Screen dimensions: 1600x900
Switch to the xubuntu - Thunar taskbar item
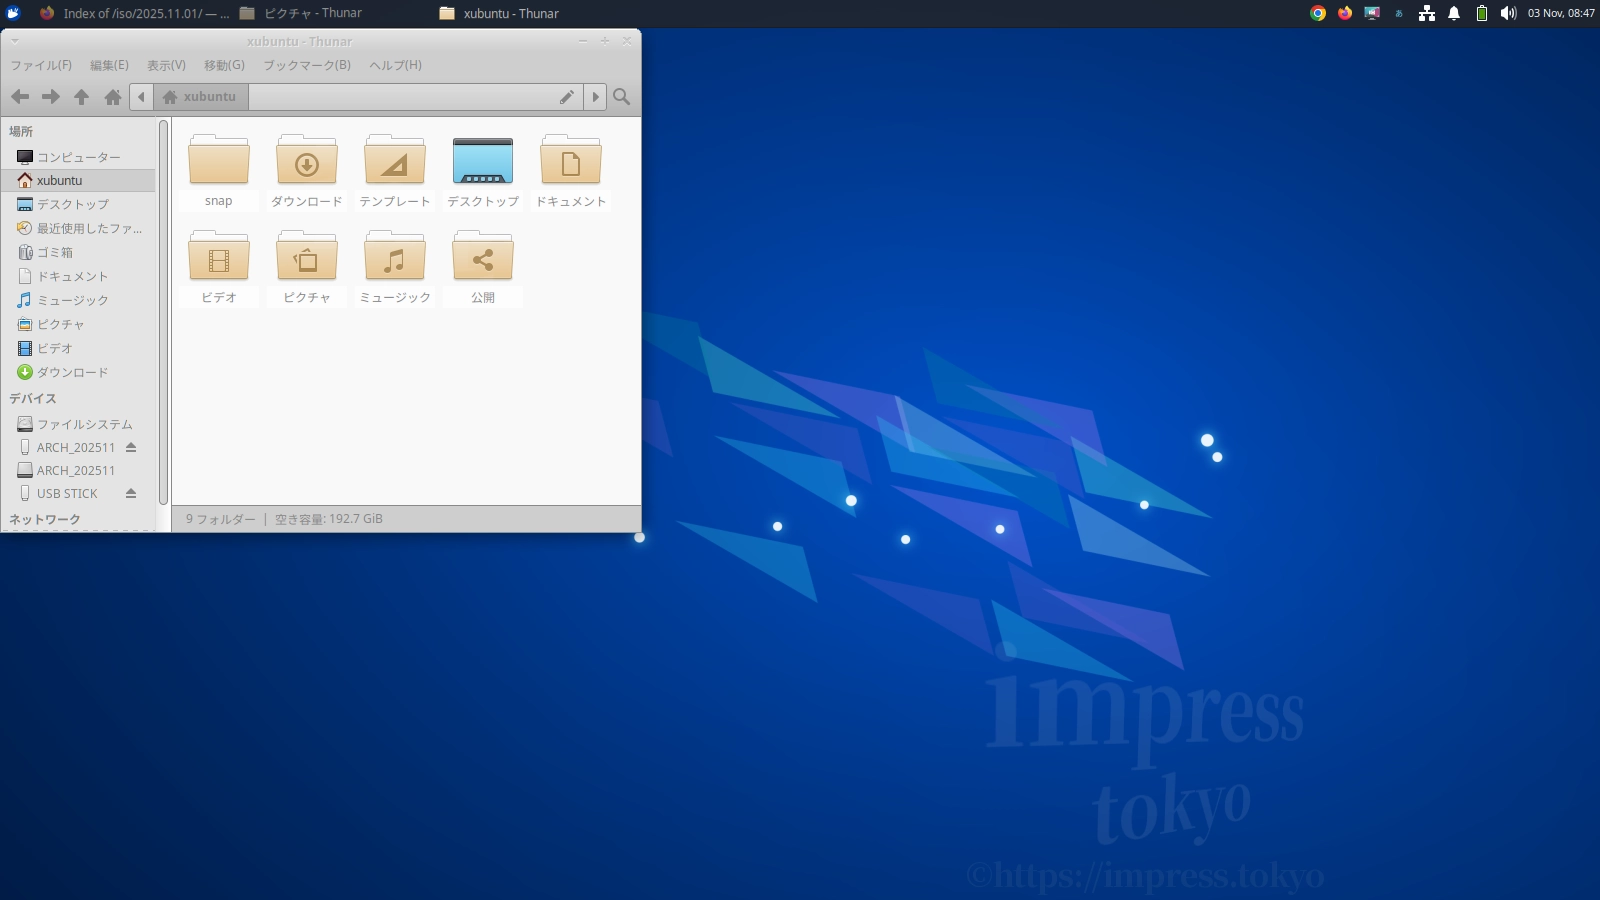pos(499,13)
